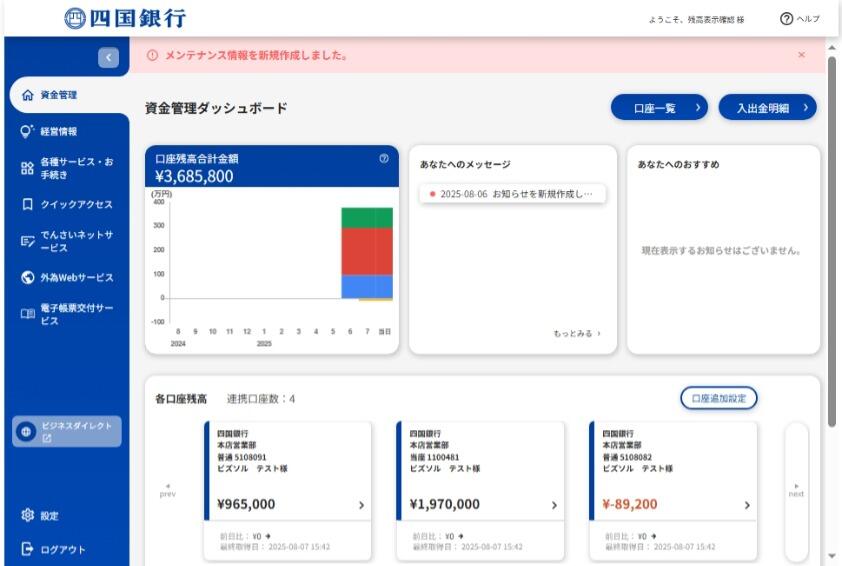
Task: Click the red bar segment in chart
Action: 367,251
